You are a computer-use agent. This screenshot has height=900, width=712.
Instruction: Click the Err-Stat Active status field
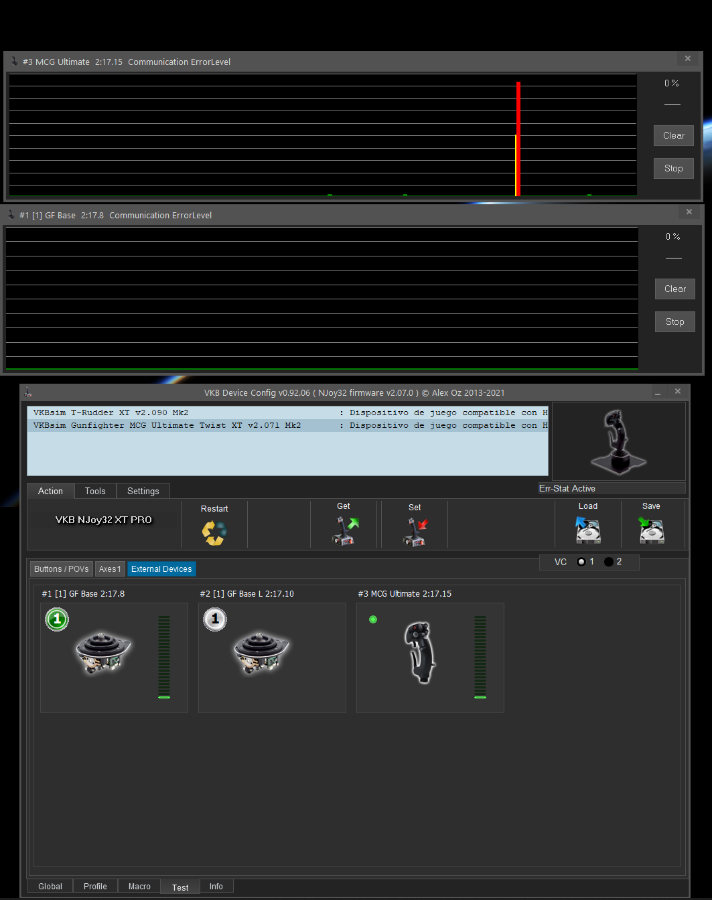(612, 488)
